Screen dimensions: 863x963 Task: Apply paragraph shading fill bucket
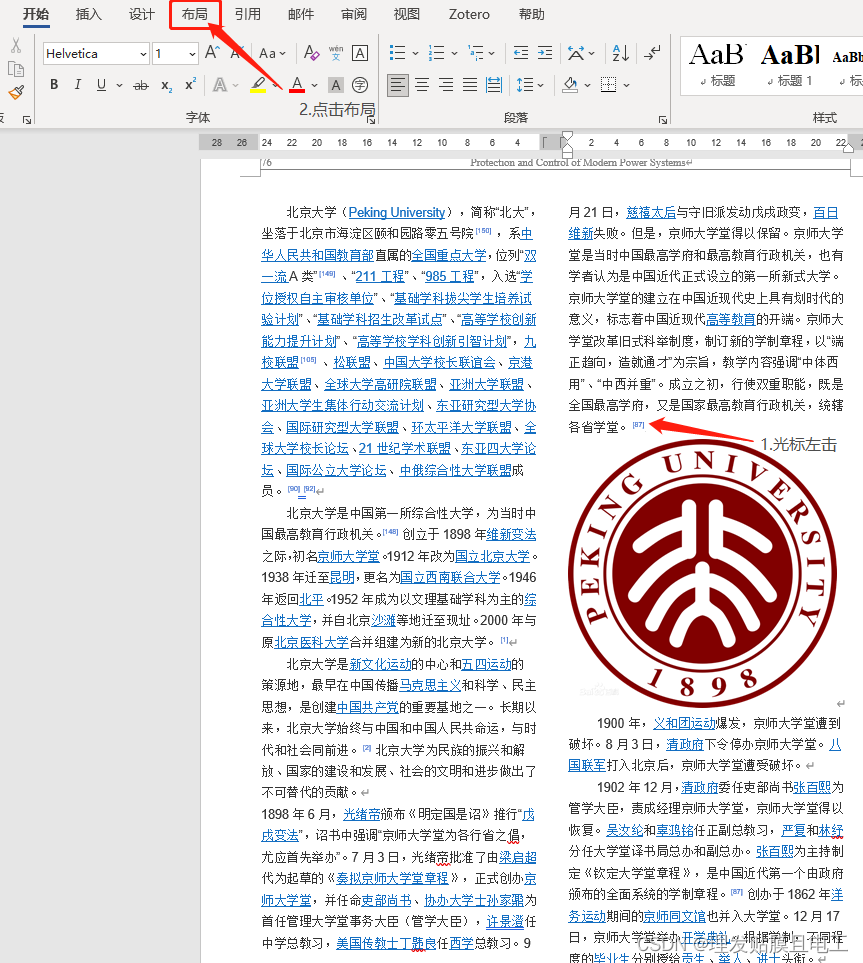(570, 85)
